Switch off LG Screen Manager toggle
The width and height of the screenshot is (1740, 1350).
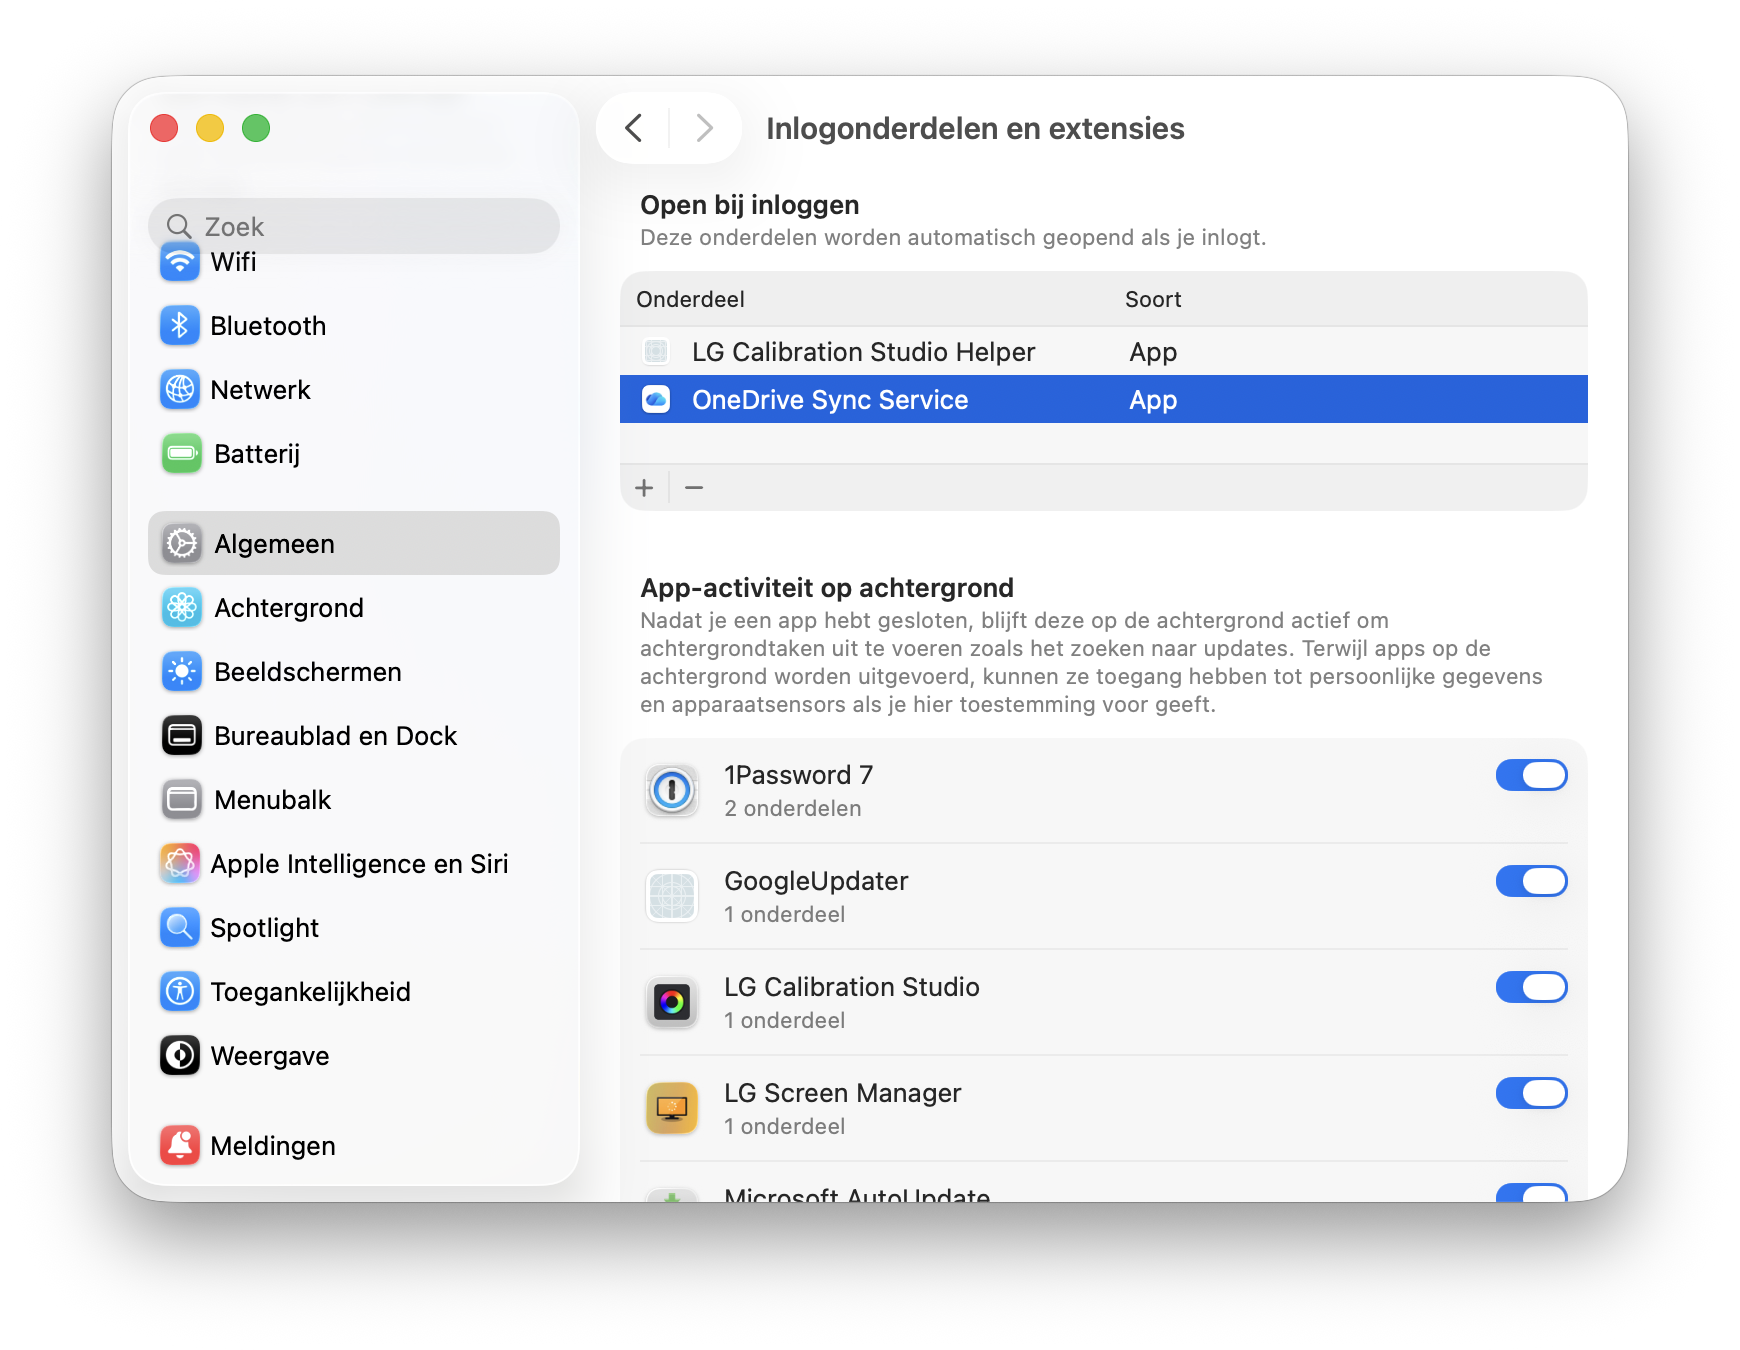[x=1531, y=1093]
